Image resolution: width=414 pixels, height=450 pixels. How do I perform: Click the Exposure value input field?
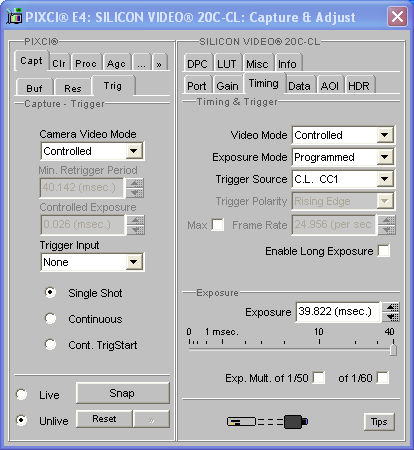pyautogui.click(x=338, y=312)
